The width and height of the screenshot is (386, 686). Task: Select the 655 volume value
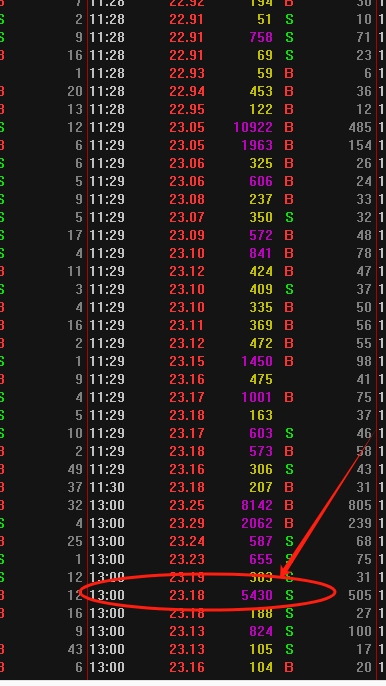[261, 559]
